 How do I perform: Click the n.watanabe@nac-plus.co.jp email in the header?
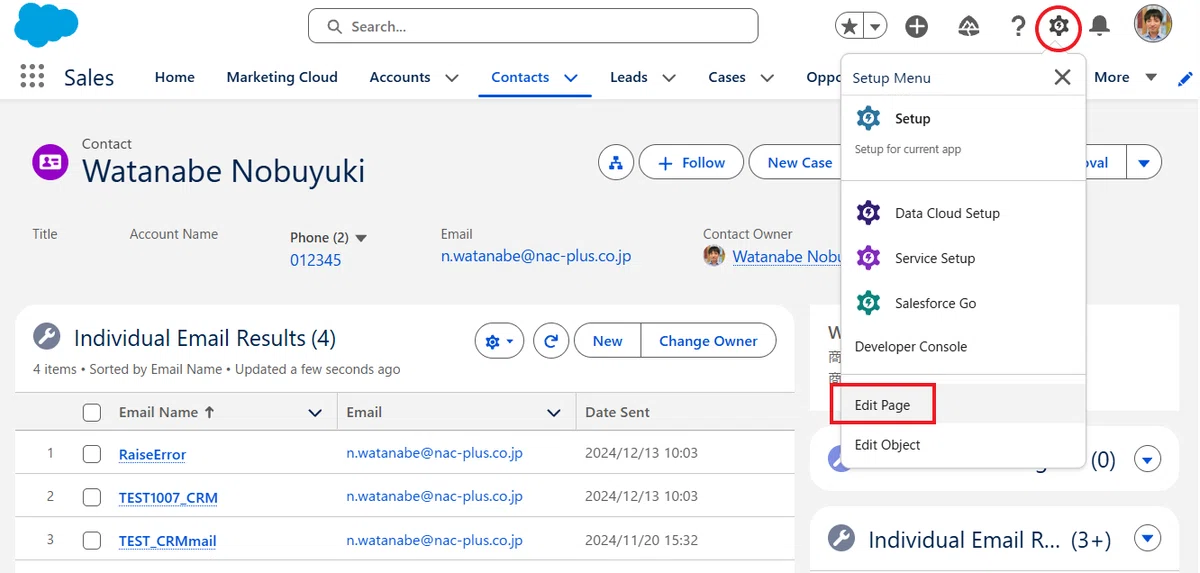[536, 256]
